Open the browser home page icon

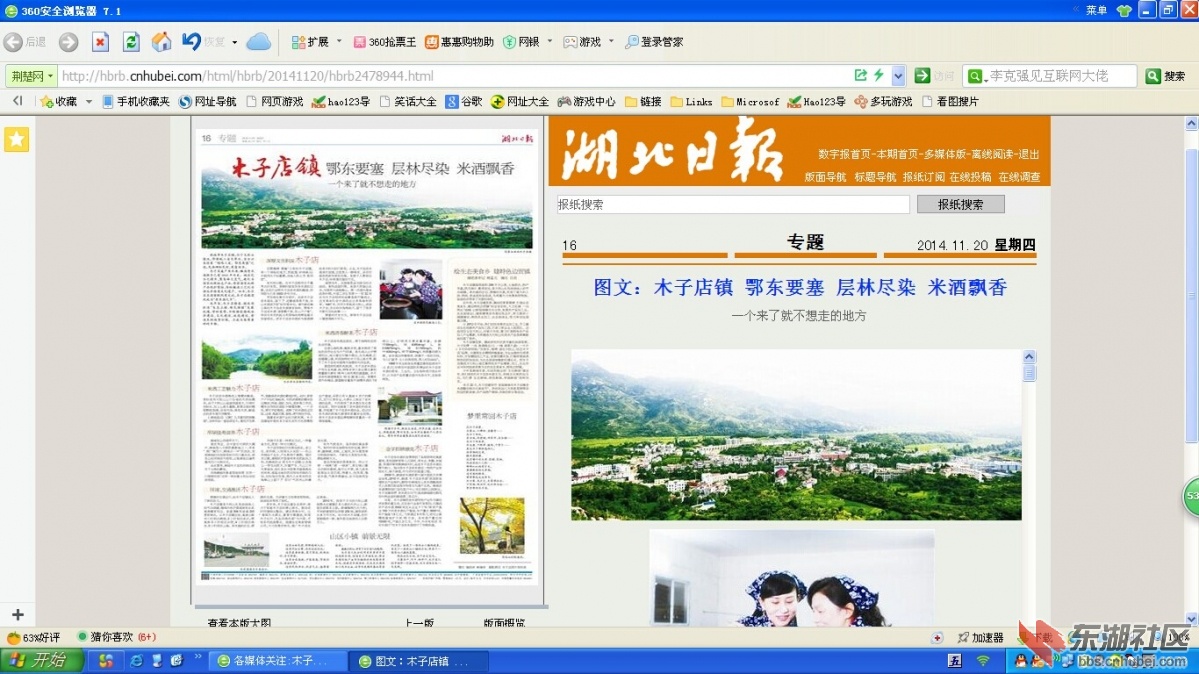(161, 42)
